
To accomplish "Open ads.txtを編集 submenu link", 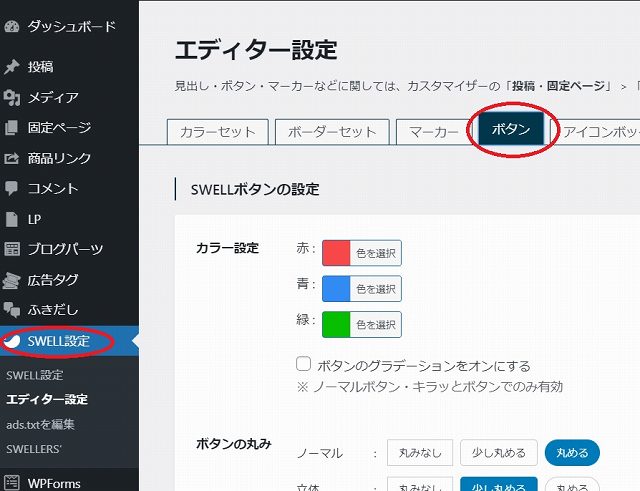I will point(40,424).
